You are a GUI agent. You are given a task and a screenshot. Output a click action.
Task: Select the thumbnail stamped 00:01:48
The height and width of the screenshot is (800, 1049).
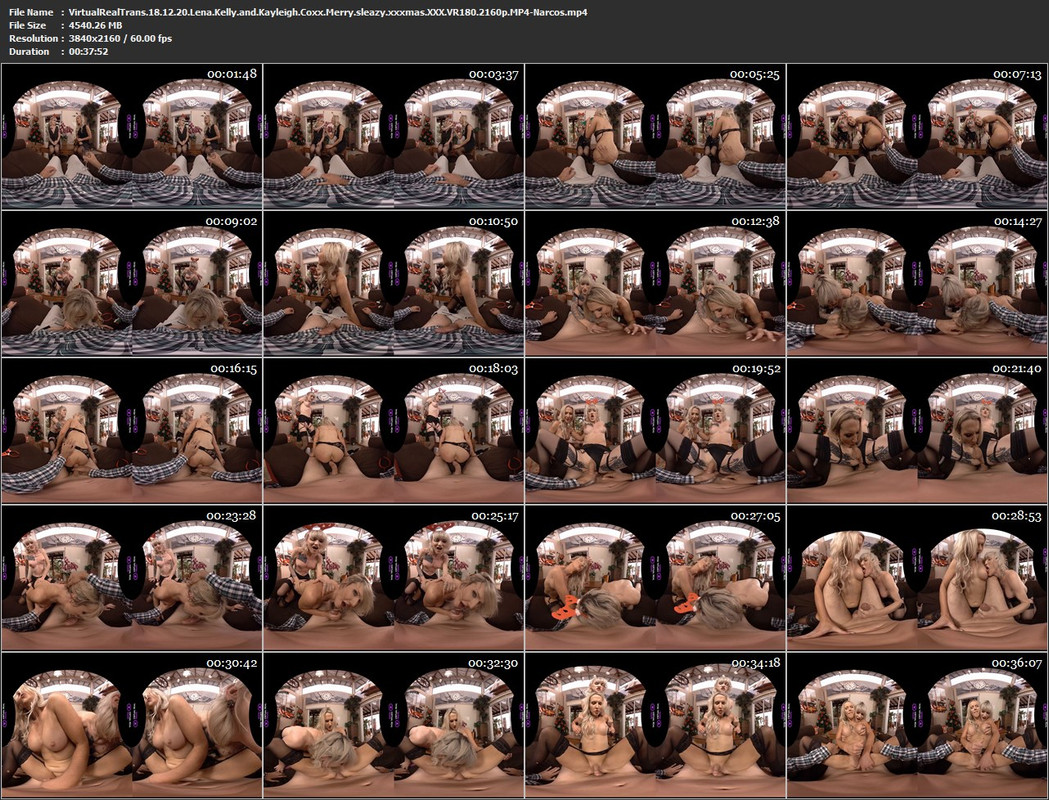click(132, 136)
